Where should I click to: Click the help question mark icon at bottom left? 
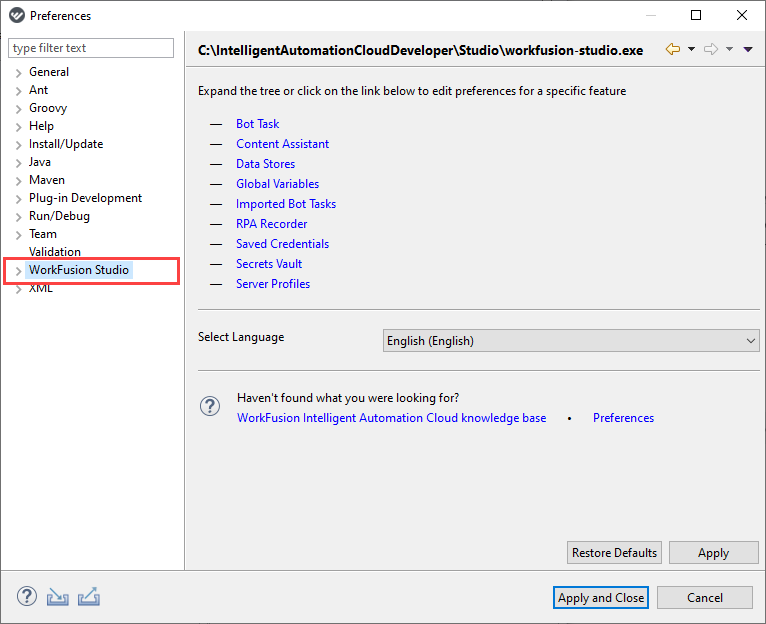[27, 596]
